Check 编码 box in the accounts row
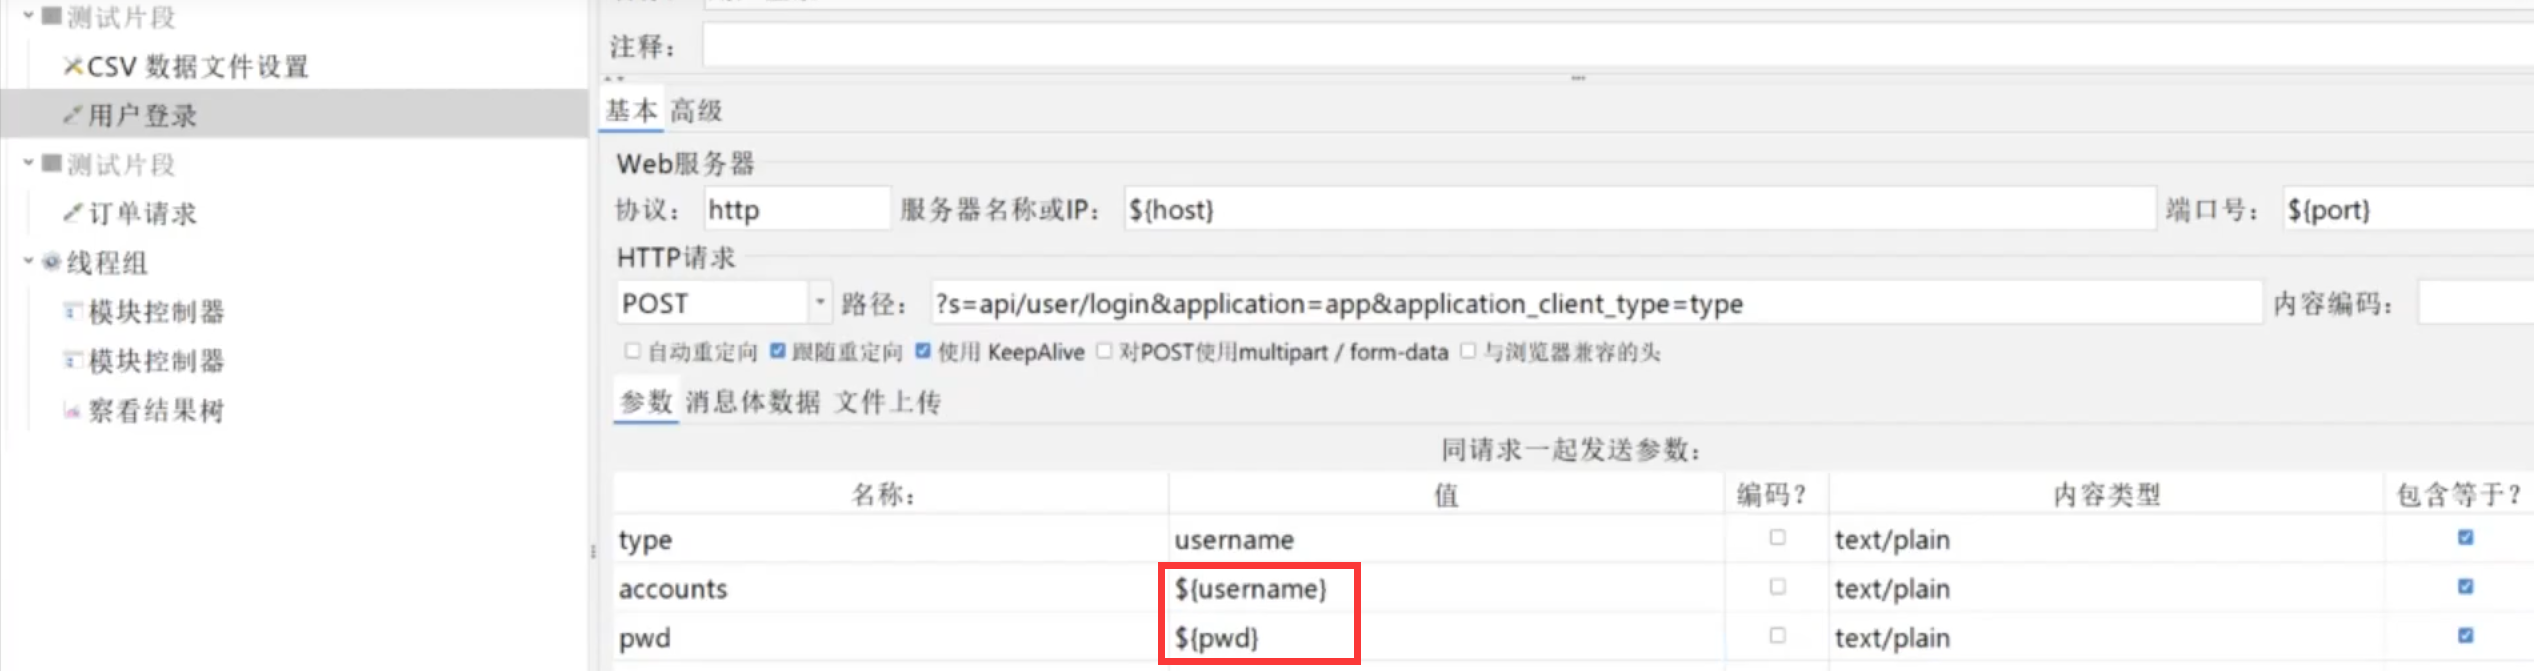The width and height of the screenshot is (2534, 671). point(1777,587)
